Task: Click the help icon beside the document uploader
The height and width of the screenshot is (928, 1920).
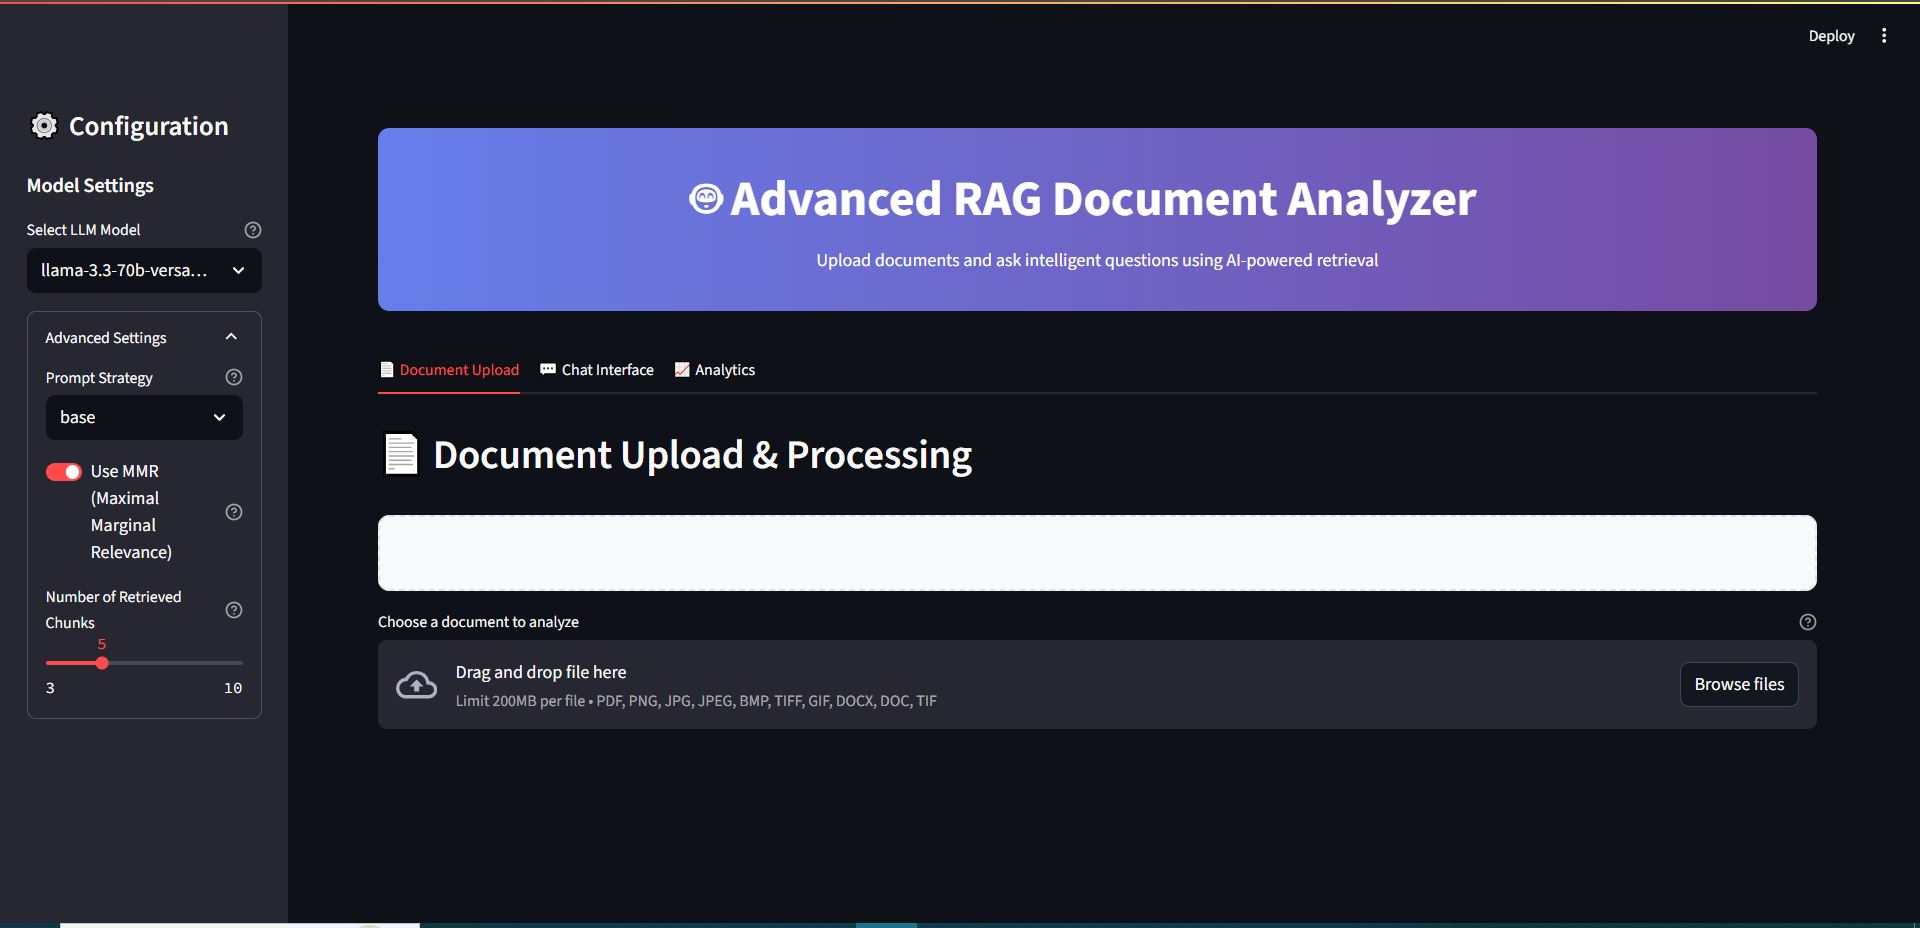Action: pos(1807,621)
